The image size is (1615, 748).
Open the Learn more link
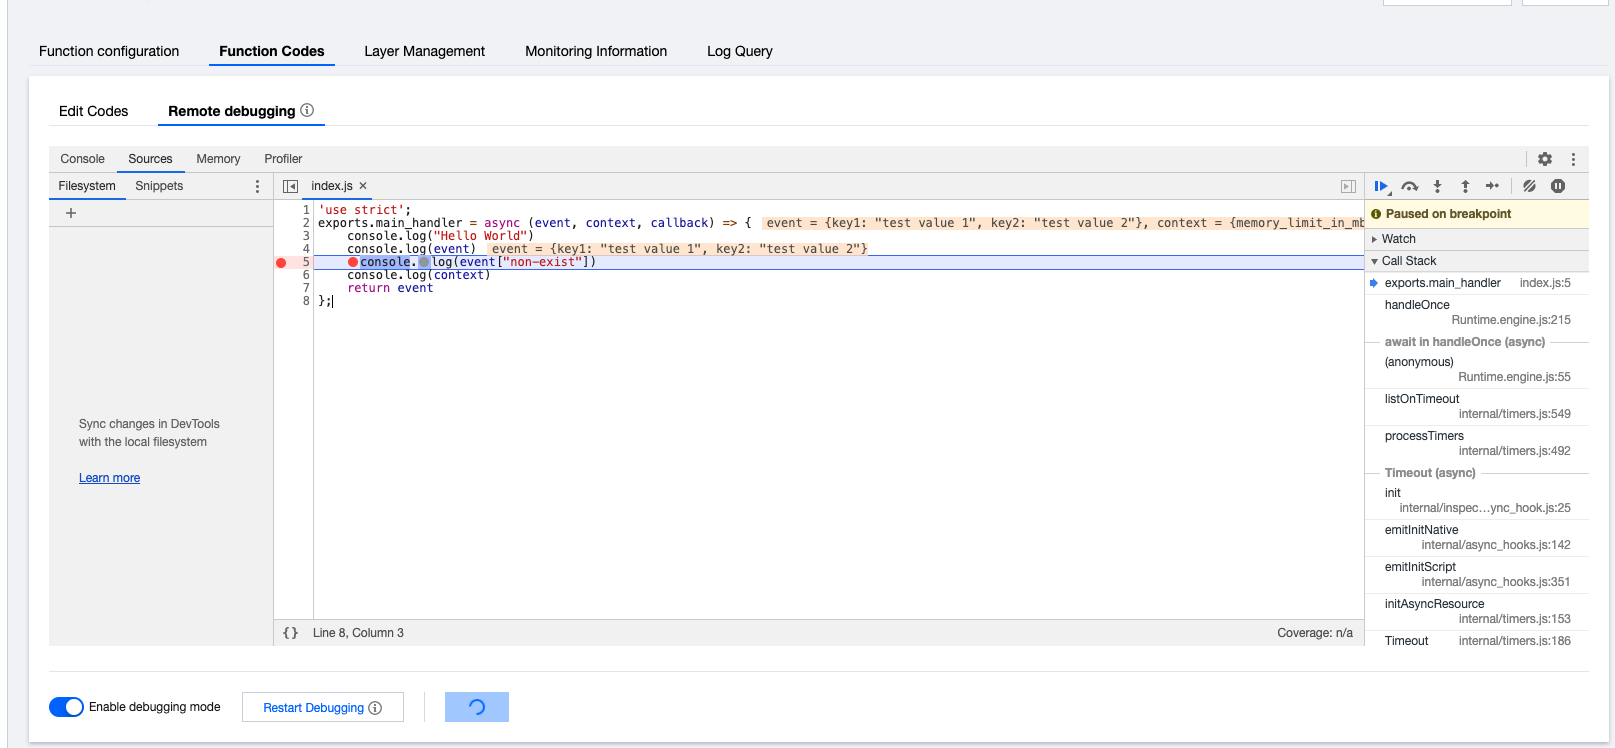(x=109, y=478)
